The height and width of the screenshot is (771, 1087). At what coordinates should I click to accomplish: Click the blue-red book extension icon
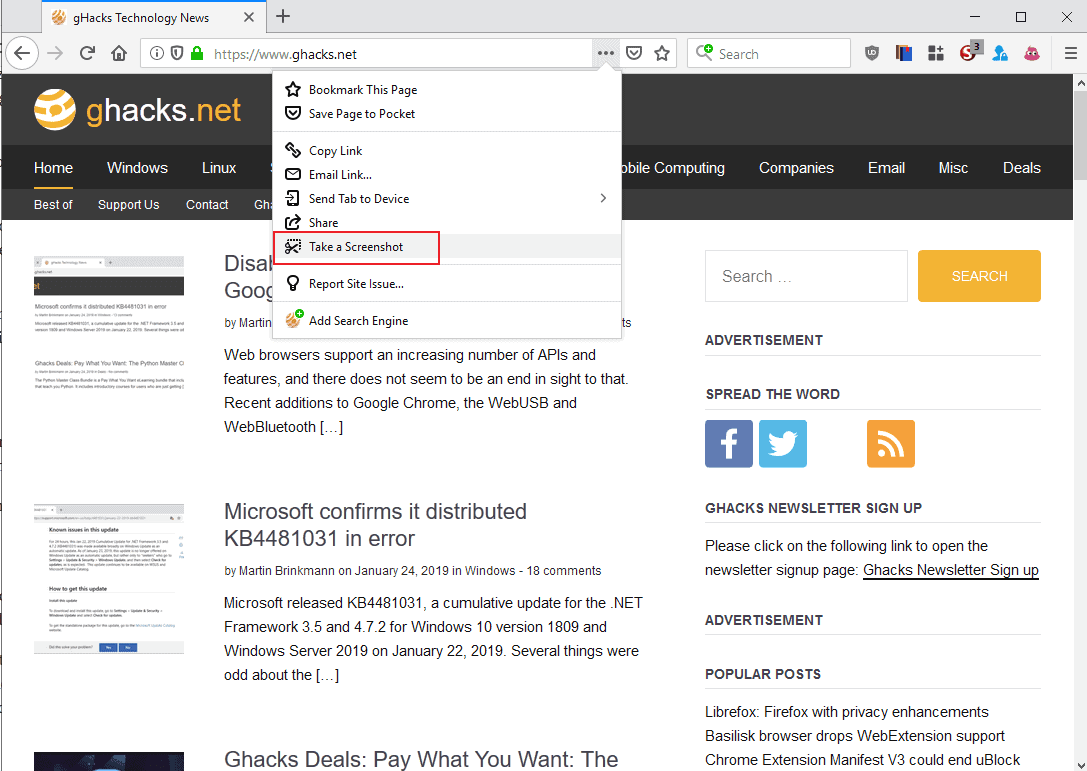click(903, 53)
